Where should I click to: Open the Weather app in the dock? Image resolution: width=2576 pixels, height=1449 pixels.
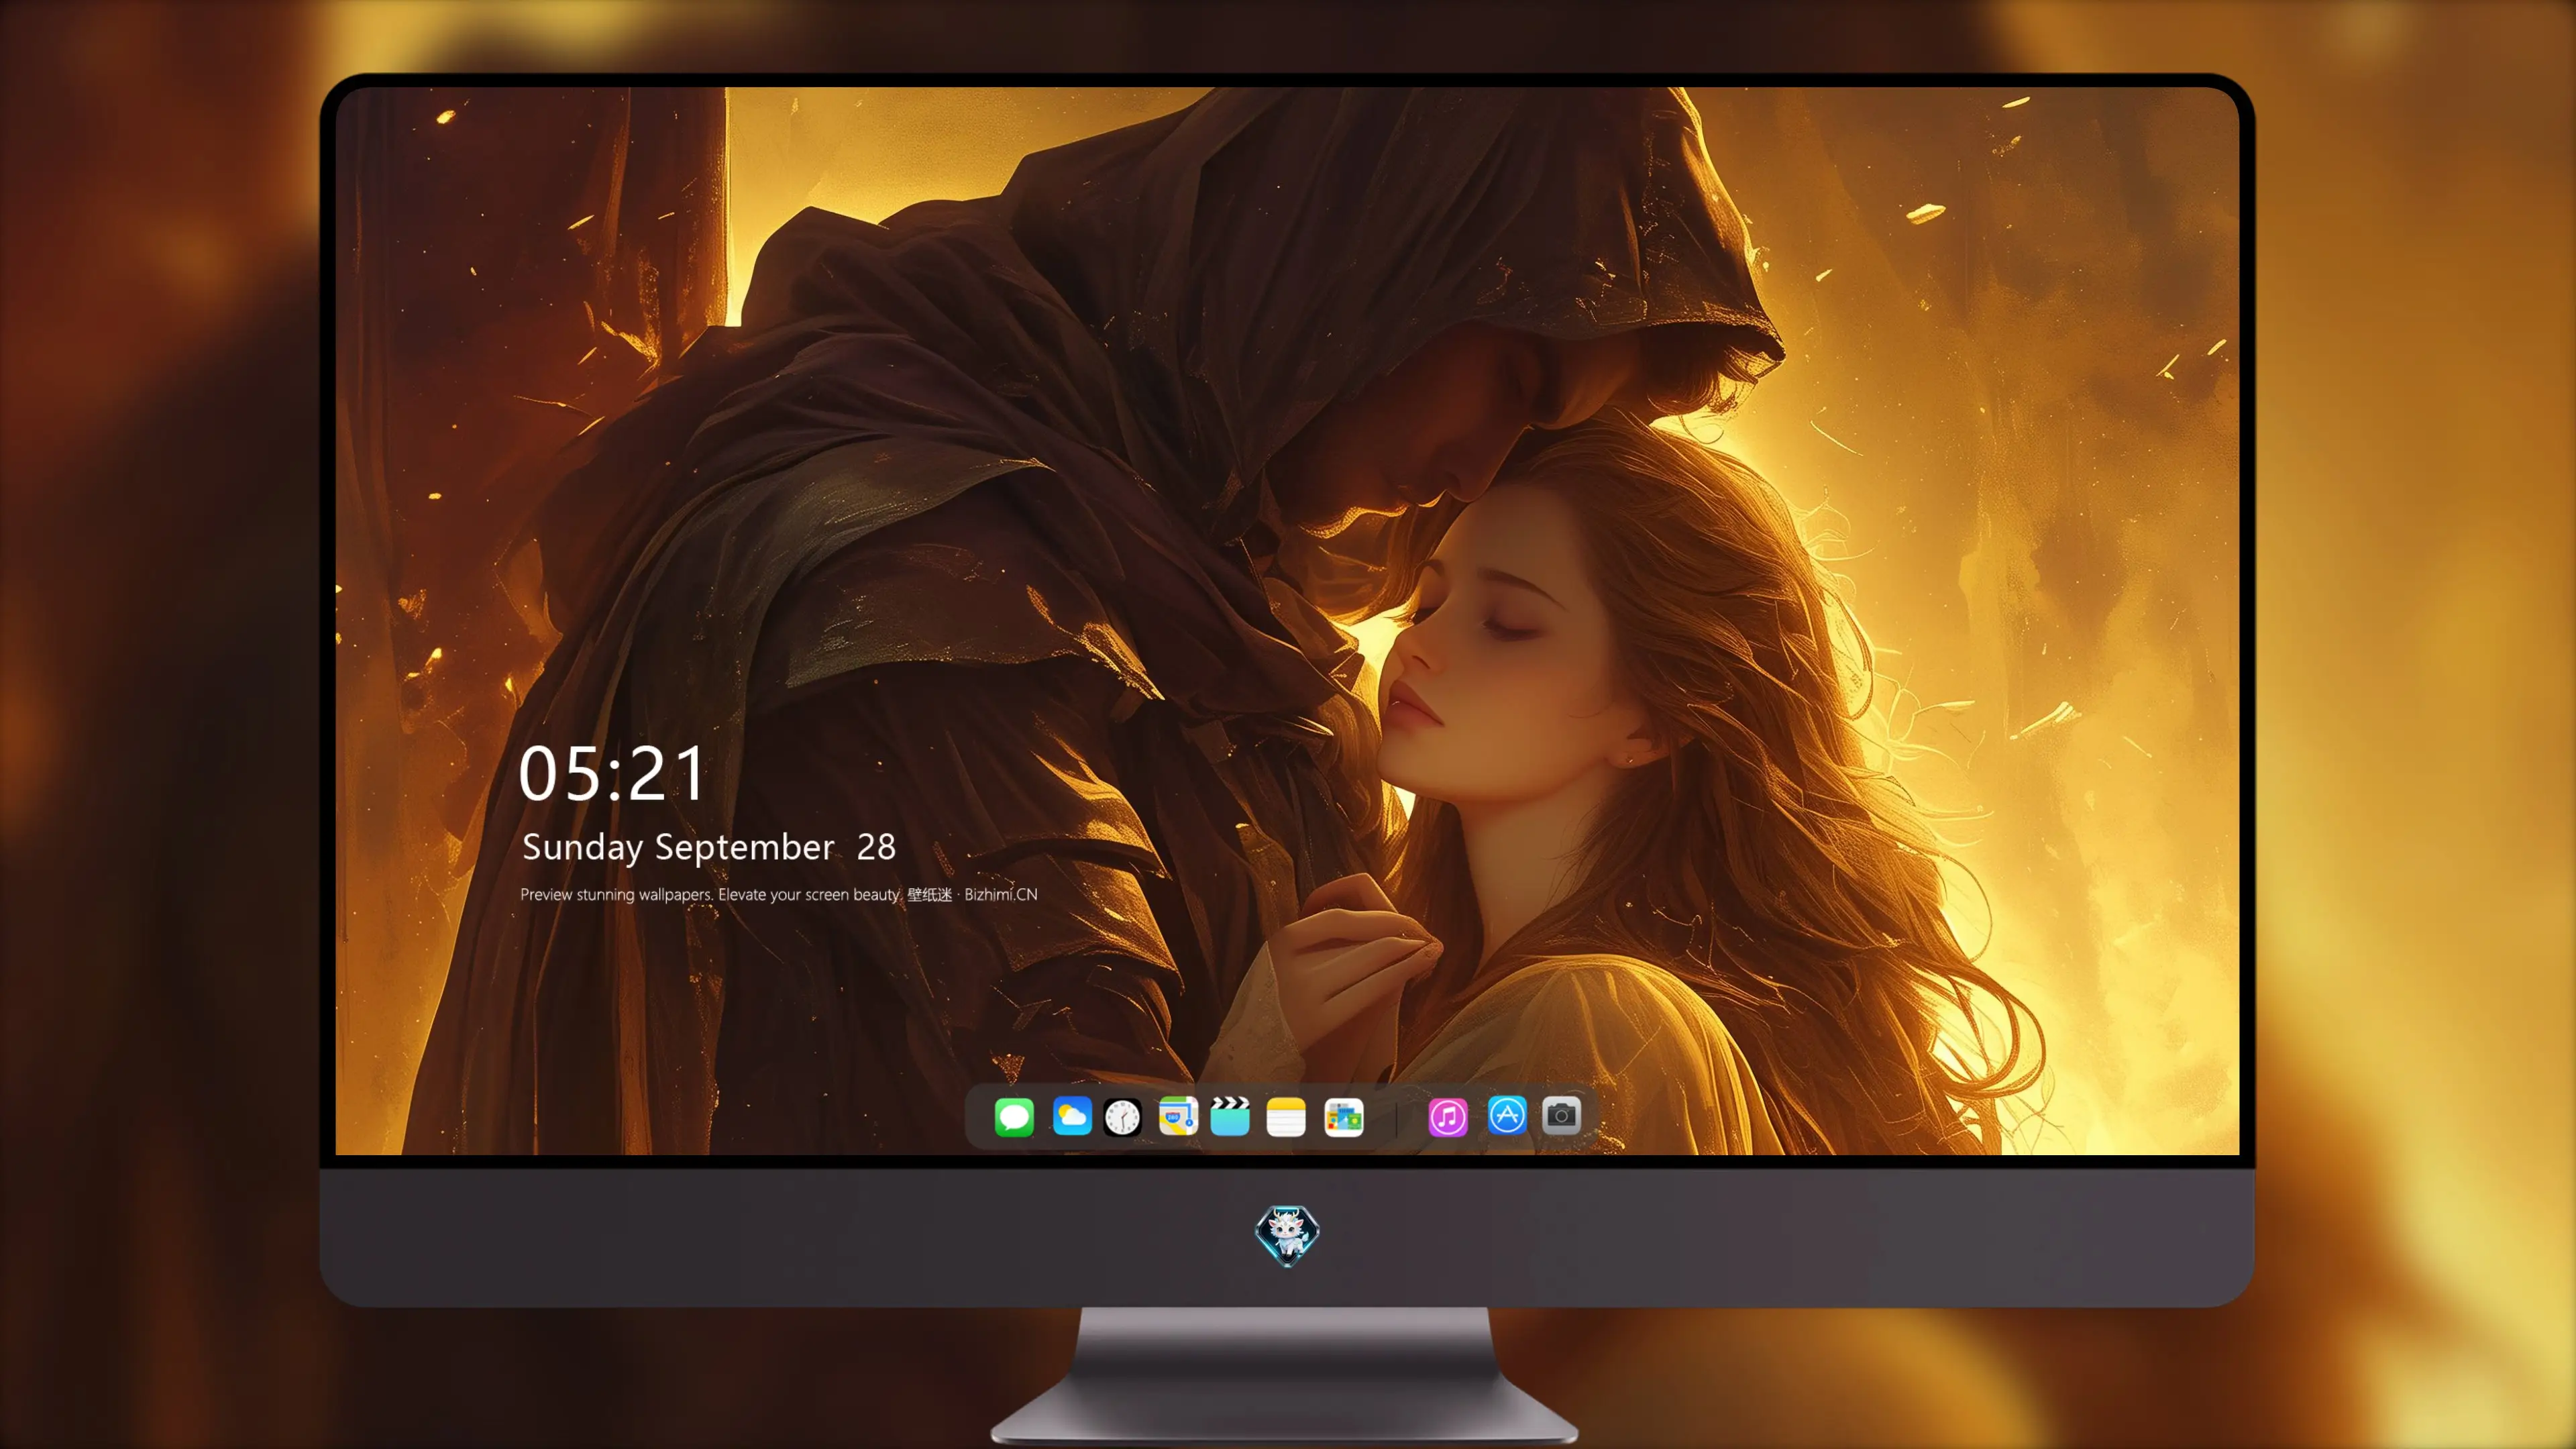[1072, 1117]
